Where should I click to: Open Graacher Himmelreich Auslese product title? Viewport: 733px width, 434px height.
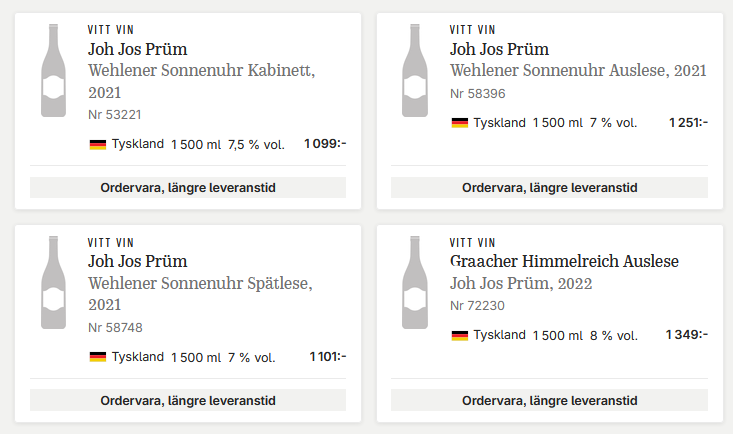564,261
